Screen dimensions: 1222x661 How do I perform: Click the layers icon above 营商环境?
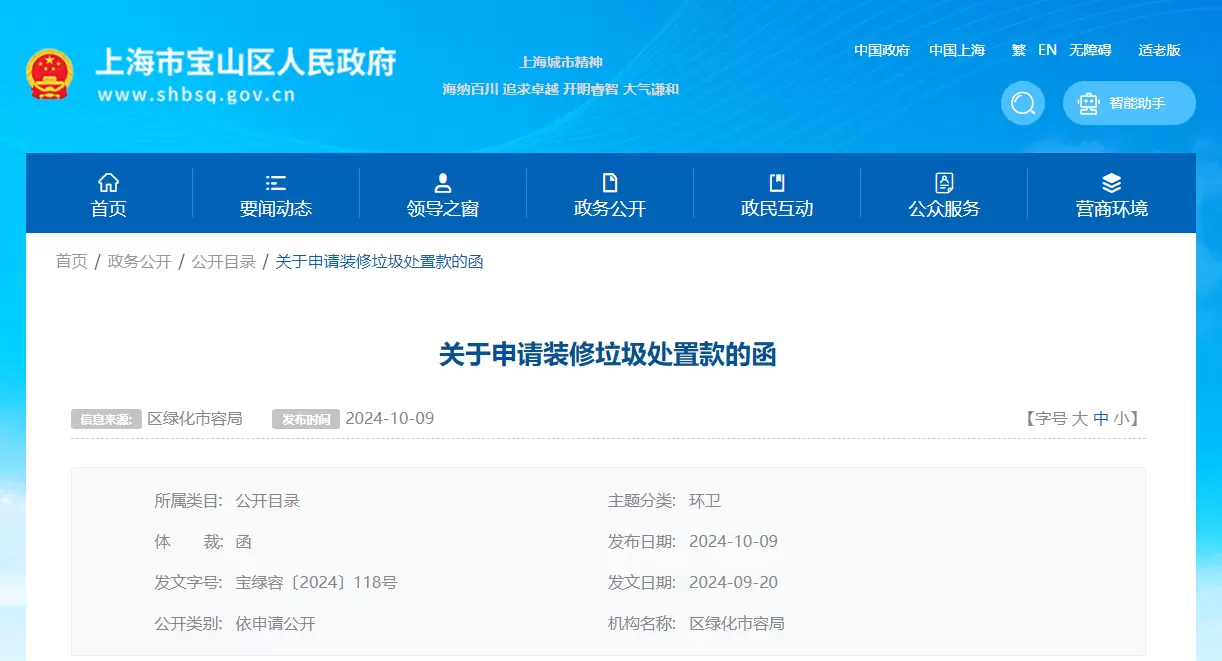(1111, 182)
